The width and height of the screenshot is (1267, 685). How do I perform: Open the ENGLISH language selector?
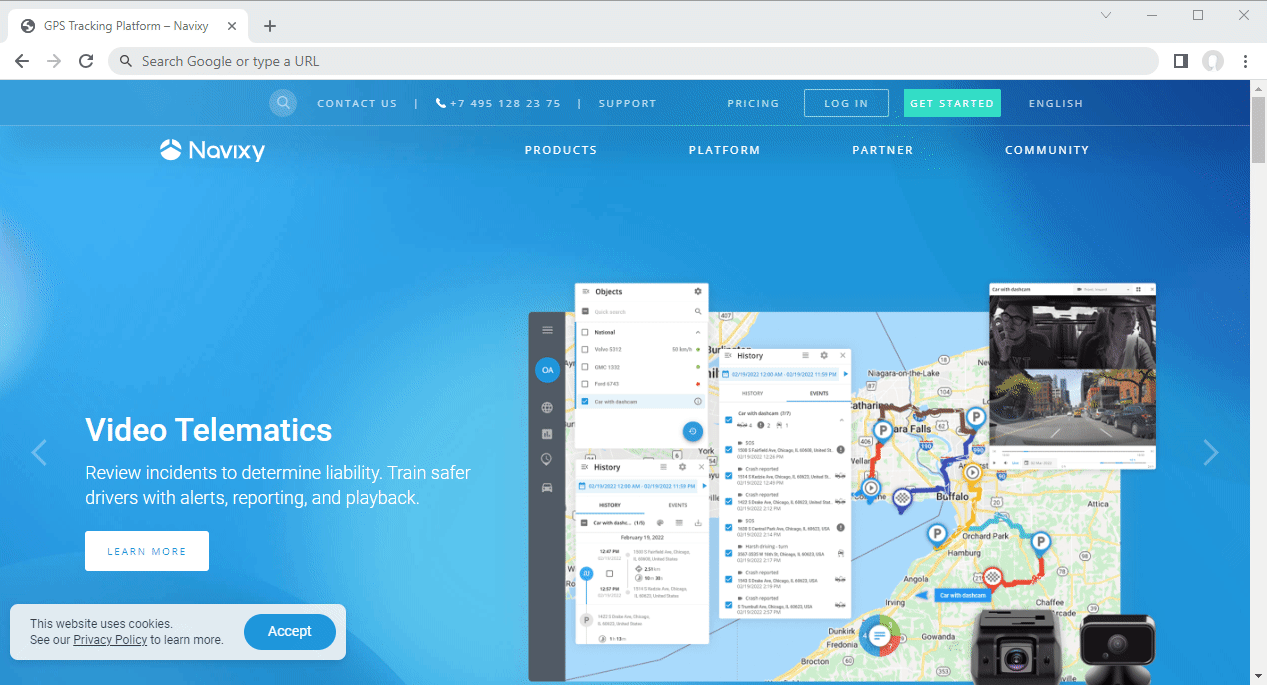click(1056, 103)
